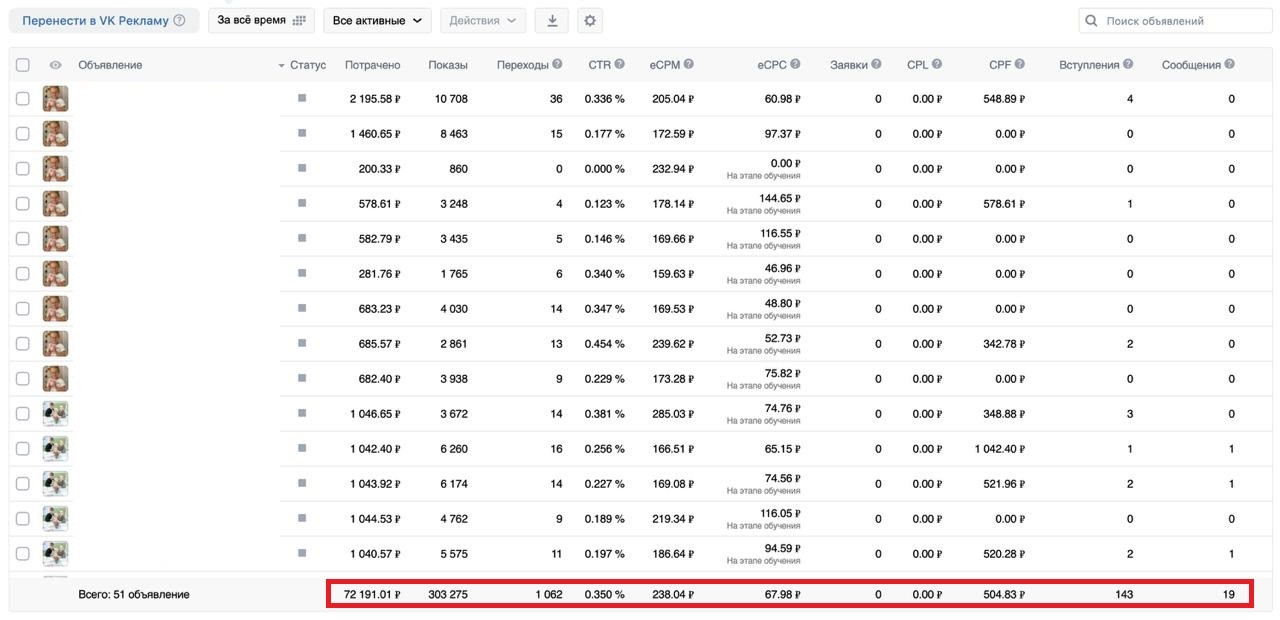Click help icon next to eCPM column
Viewport: 1280px width, 620px height.
(x=689, y=64)
